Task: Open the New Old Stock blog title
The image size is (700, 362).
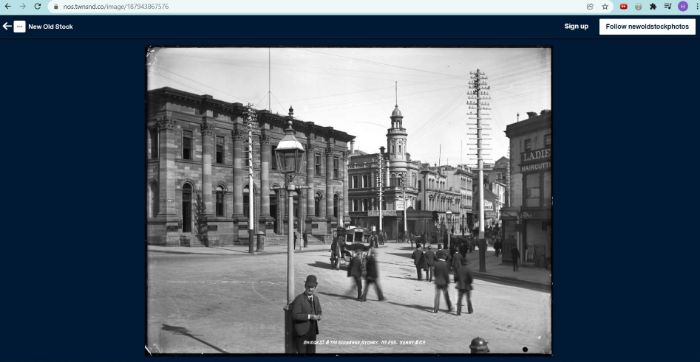Action: pos(51,27)
